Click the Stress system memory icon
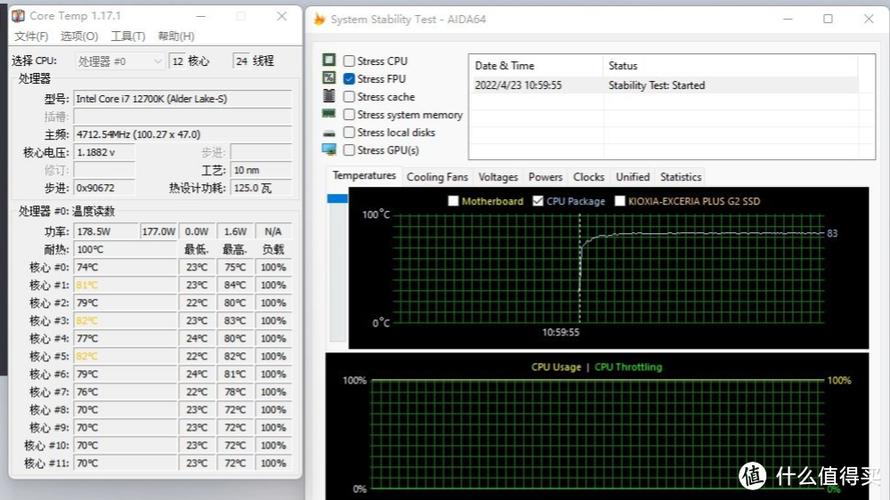This screenshot has height=500, width=890. (x=329, y=114)
